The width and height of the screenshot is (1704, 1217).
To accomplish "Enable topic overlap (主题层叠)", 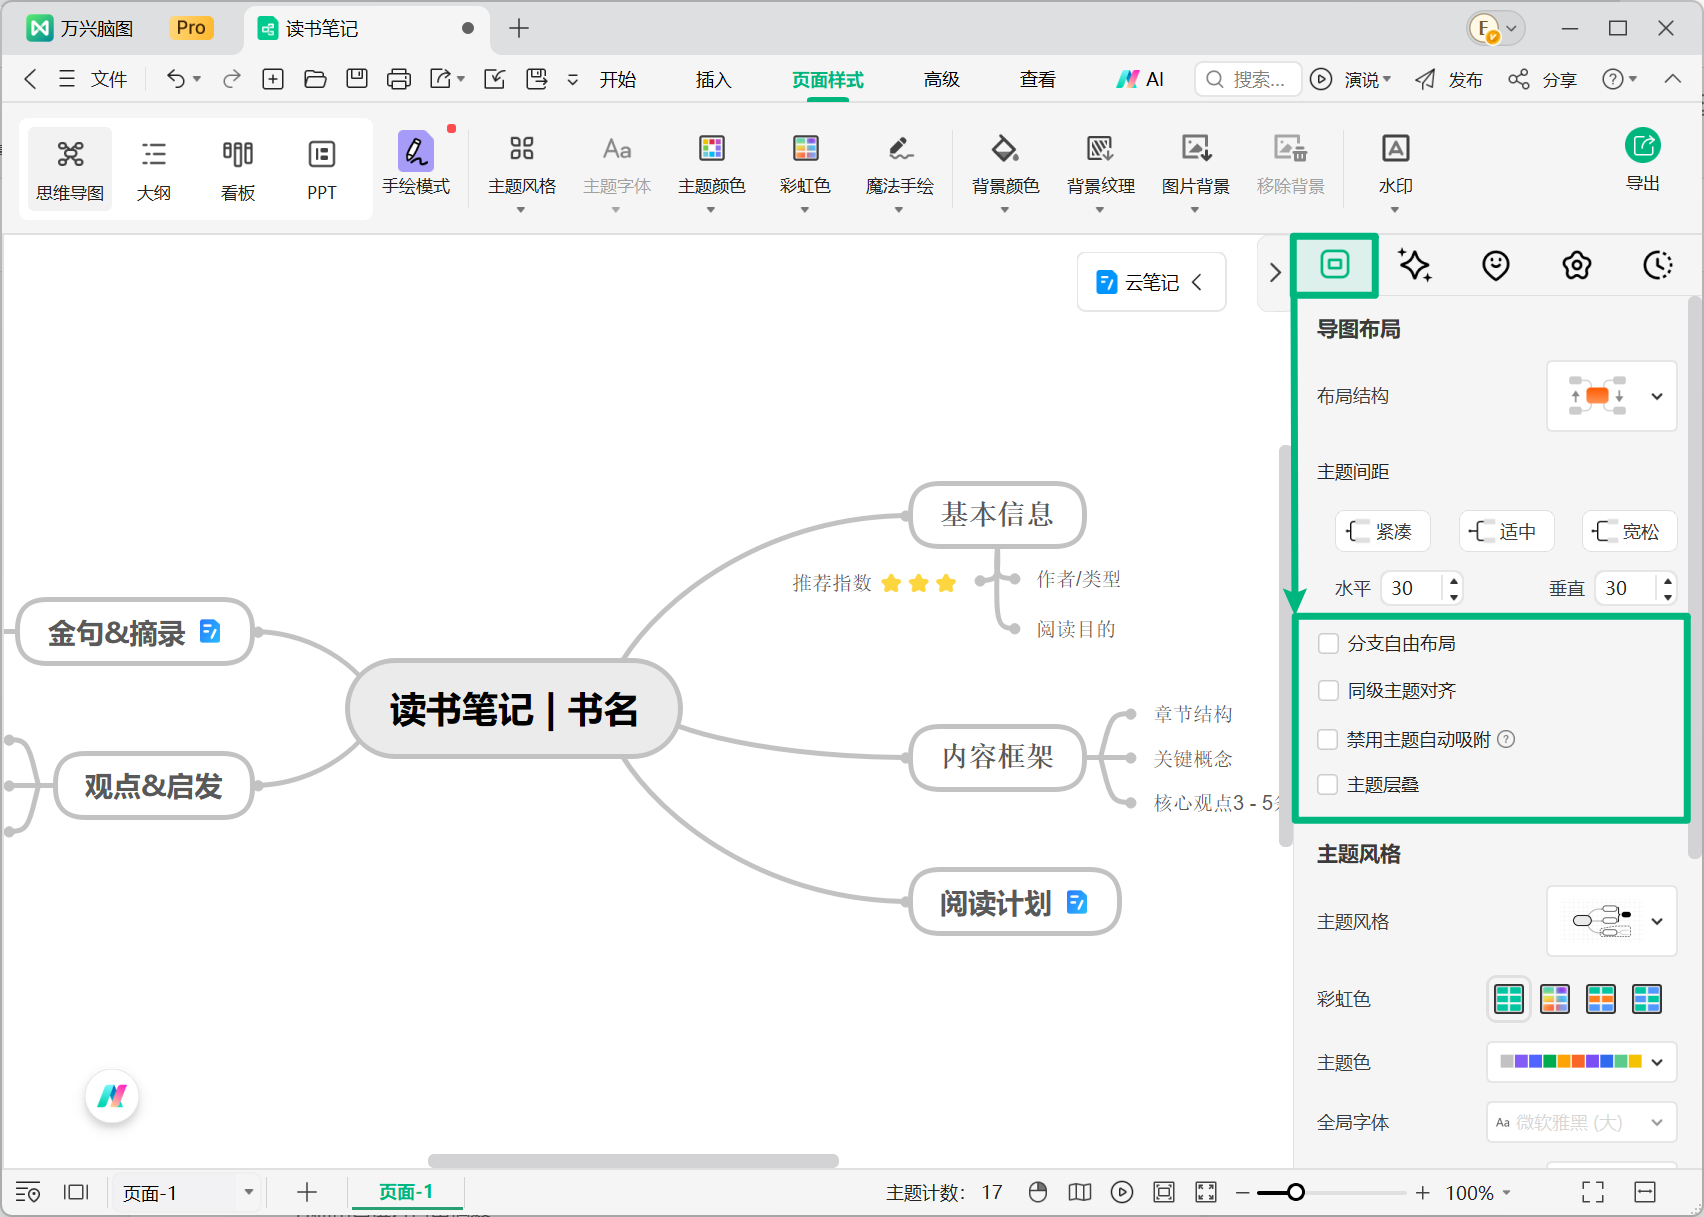I will [x=1328, y=785].
